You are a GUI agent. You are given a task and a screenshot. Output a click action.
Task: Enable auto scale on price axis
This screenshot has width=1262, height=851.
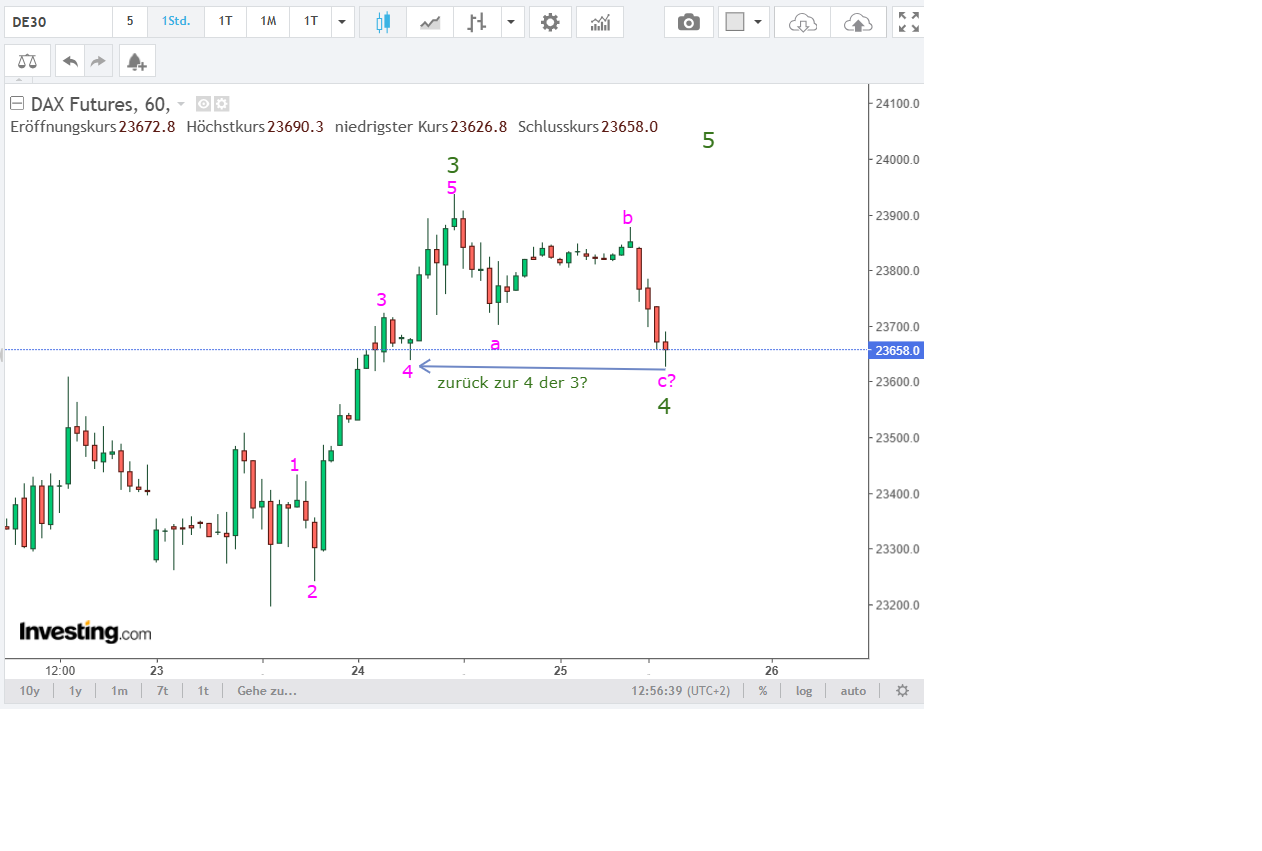(x=853, y=691)
